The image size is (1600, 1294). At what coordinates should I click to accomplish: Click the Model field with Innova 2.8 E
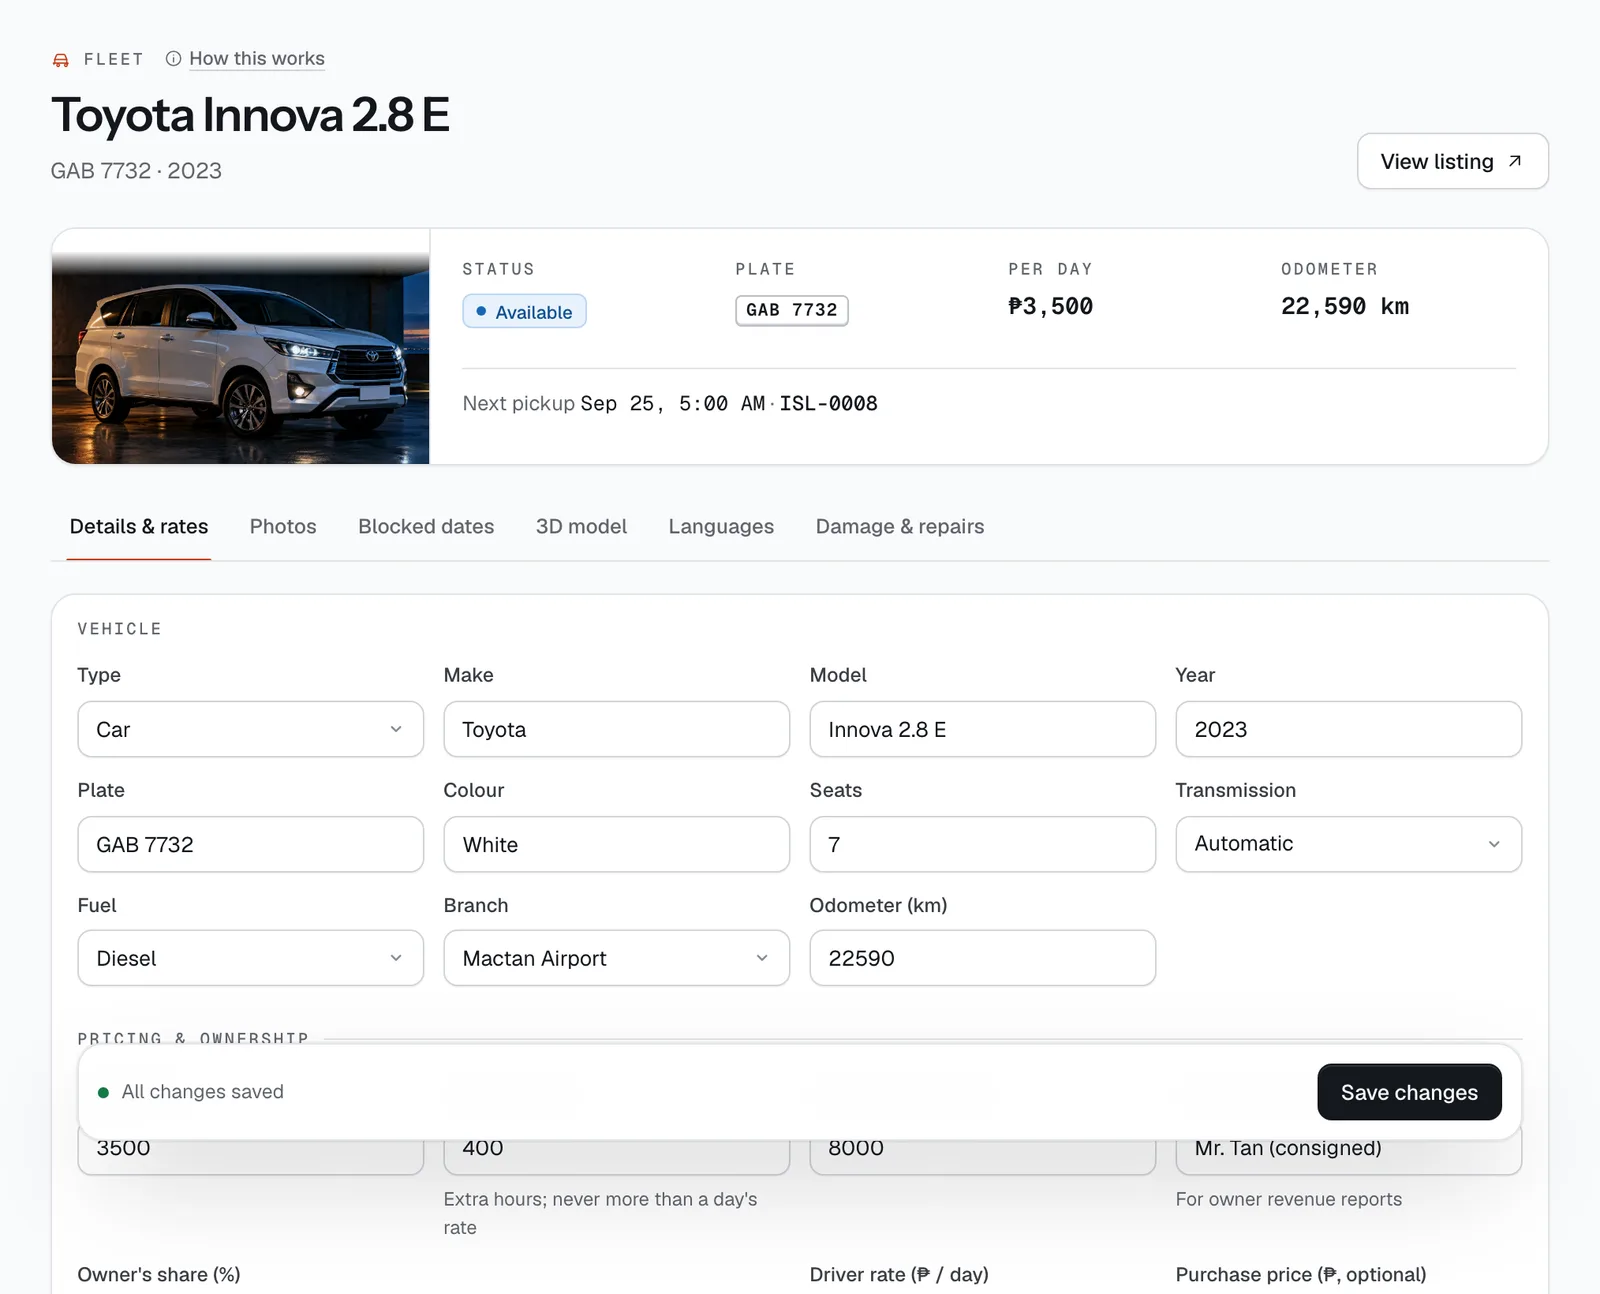point(983,729)
